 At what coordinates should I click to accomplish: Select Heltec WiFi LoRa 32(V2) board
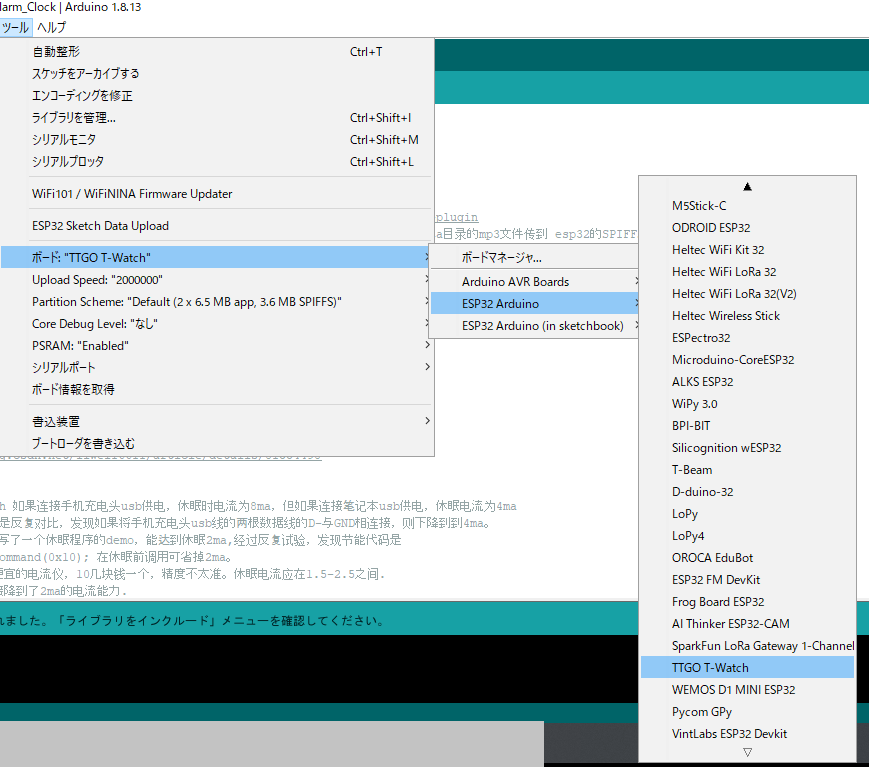(x=747, y=294)
